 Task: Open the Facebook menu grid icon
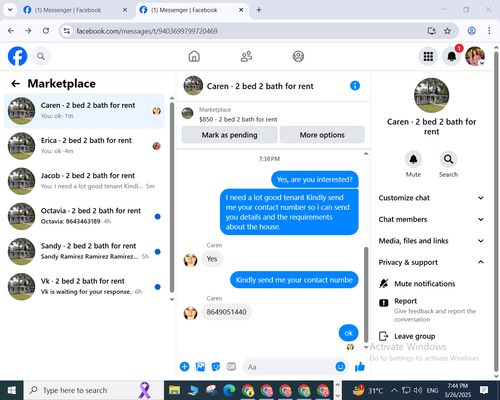click(428, 56)
